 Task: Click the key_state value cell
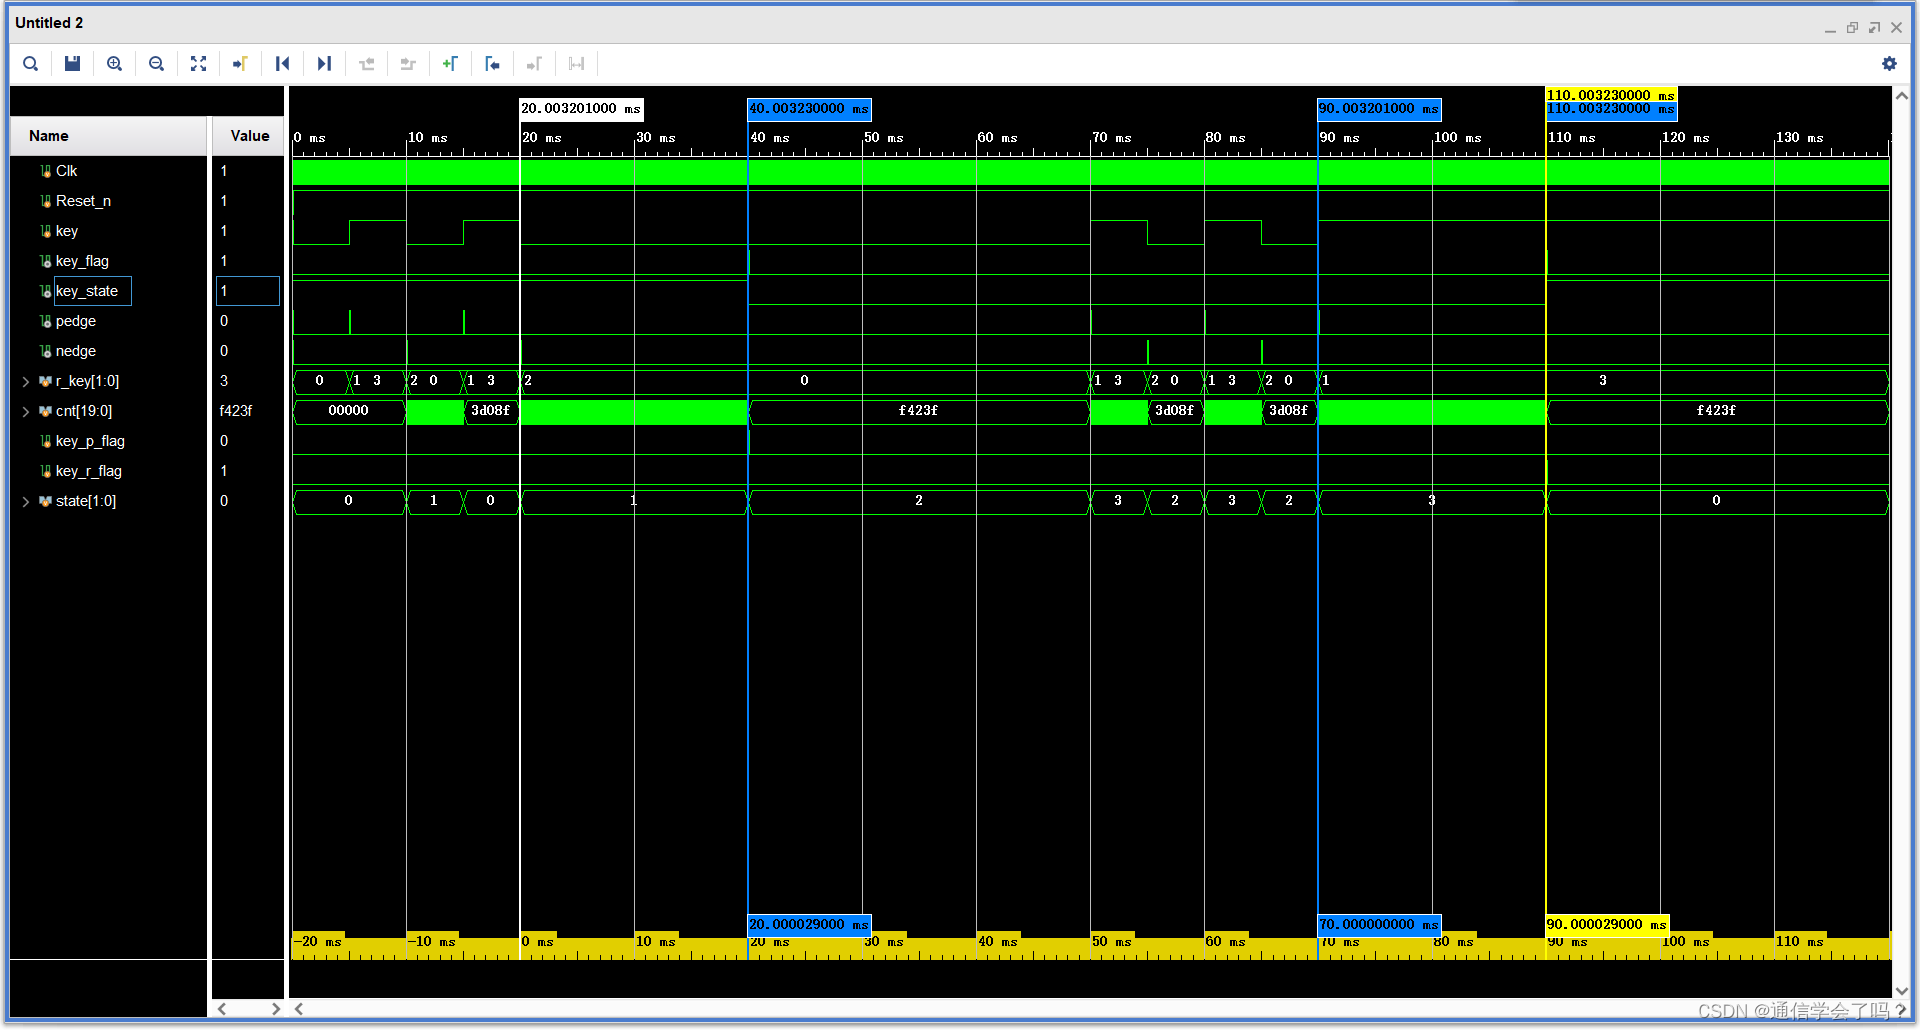click(x=248, y=291)
